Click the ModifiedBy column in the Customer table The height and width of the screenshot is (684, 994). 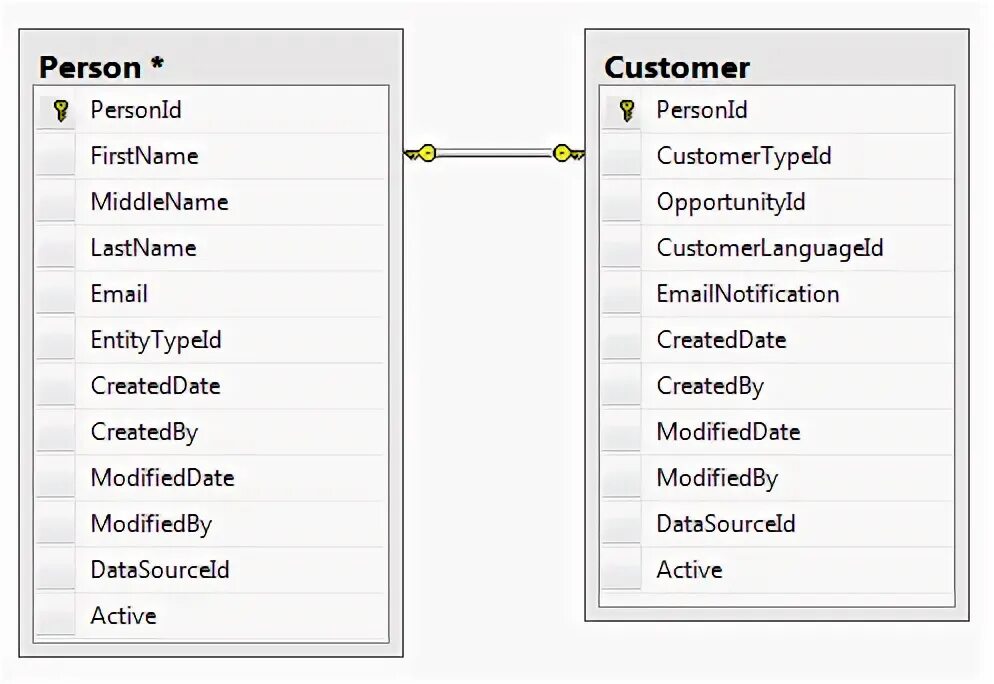click(x=717, y=478)
